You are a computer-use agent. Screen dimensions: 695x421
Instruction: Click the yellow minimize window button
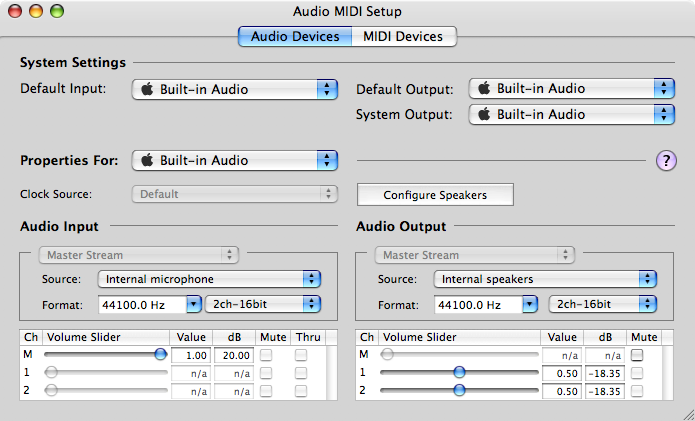click(37, 12)
